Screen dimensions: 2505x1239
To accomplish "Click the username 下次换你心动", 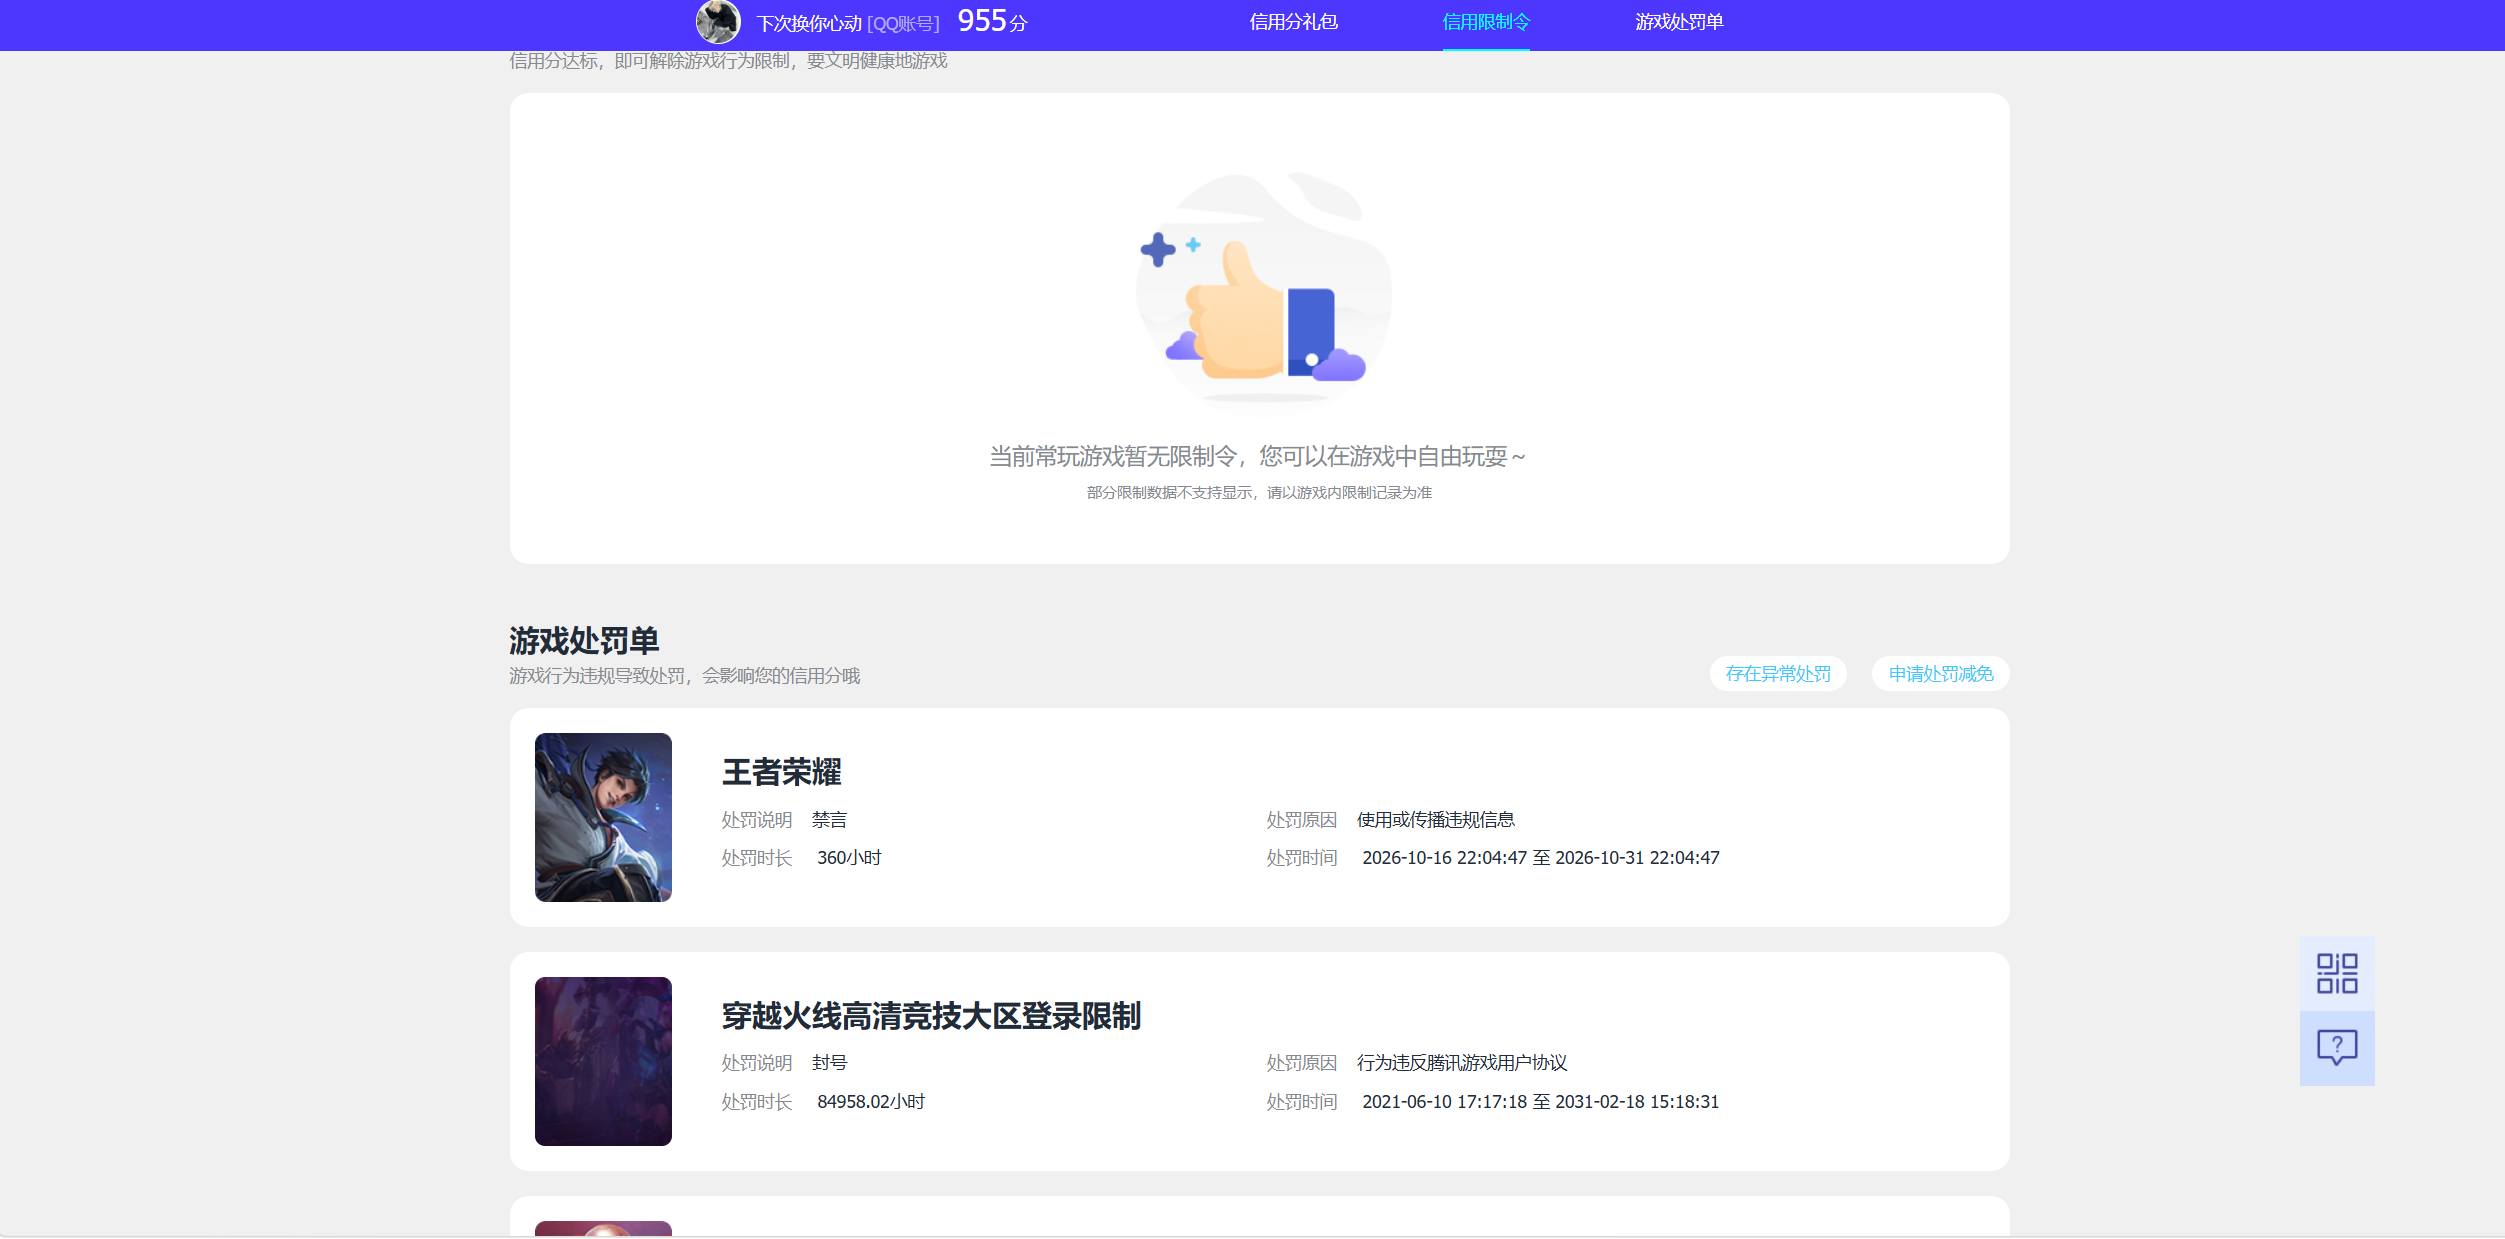I will tap(809, 23).
